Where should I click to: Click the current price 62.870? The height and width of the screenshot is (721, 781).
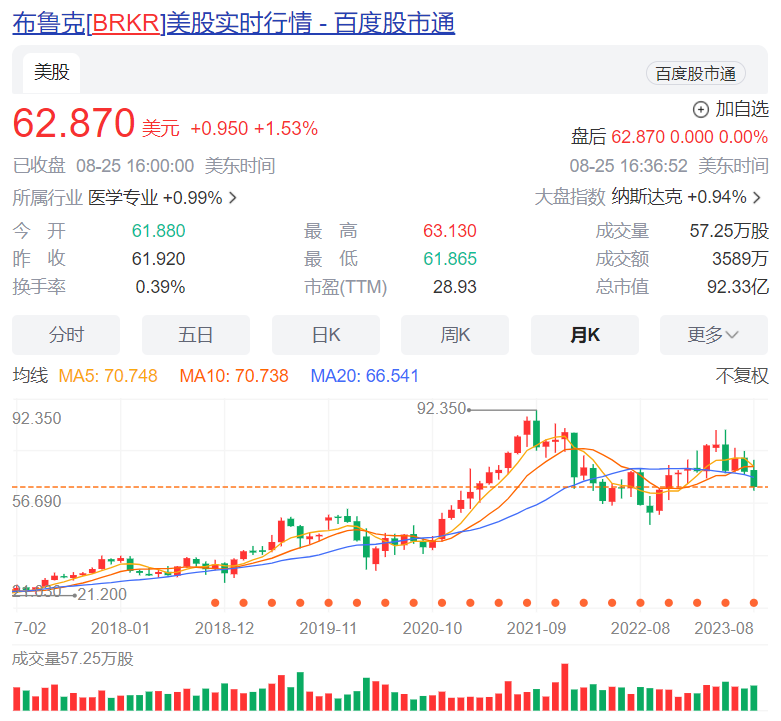click(74, 123)
